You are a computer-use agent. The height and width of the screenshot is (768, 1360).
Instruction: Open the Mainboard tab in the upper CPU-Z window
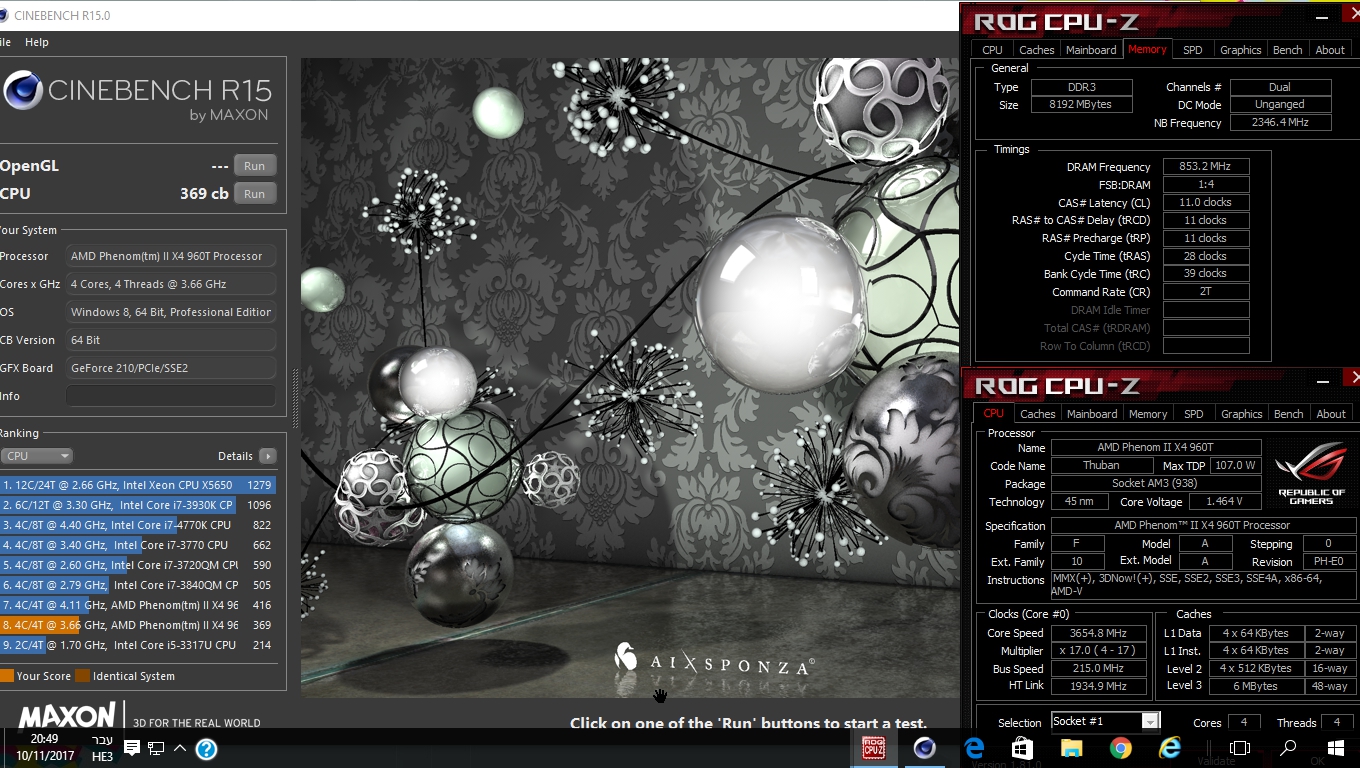[x=1091, y=50]
